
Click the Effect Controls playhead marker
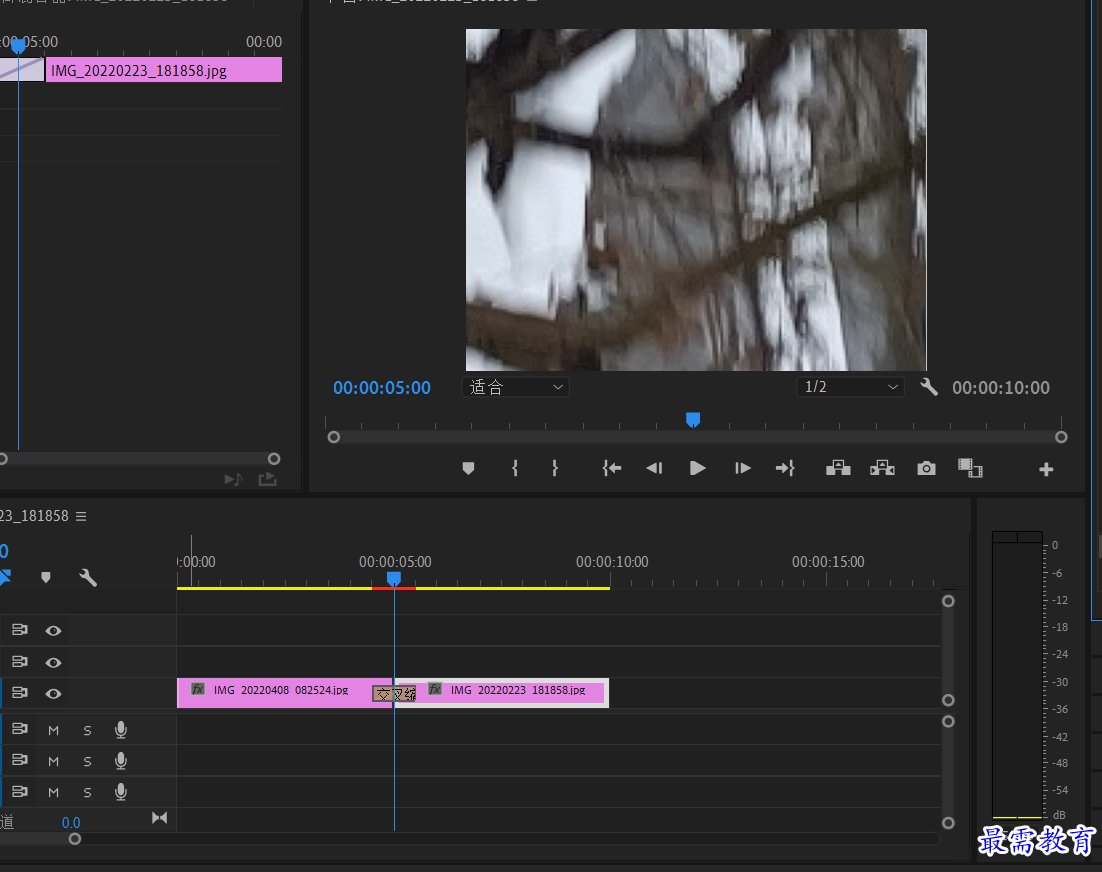[18, 46]
